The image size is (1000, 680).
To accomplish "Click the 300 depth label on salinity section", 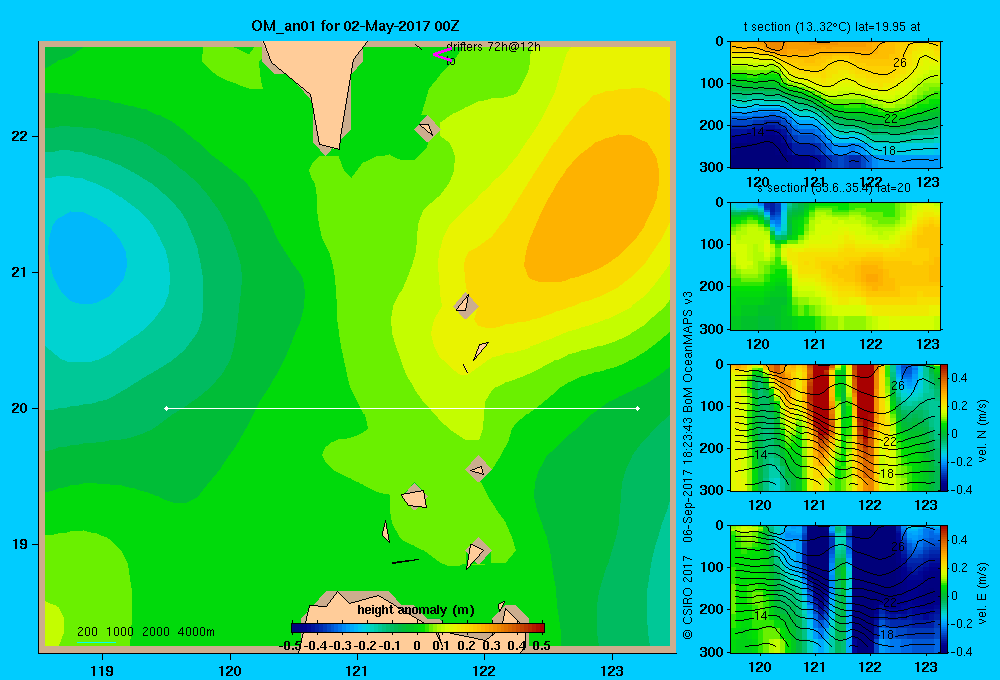I will click(712, 329).
